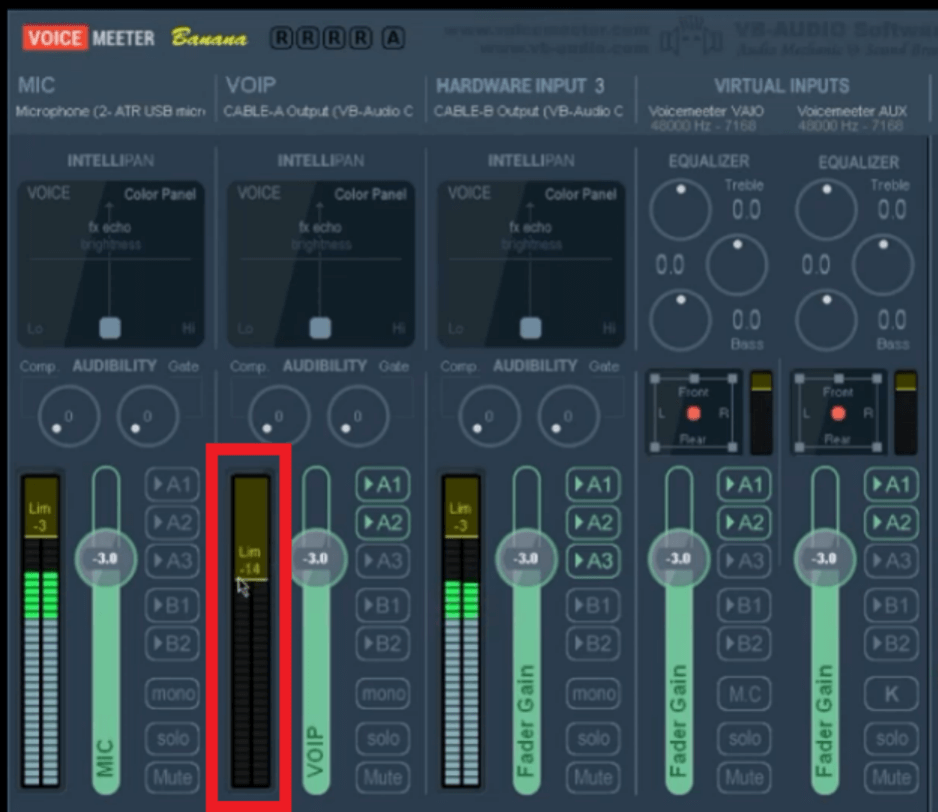Mute the MIC strip

172,777
